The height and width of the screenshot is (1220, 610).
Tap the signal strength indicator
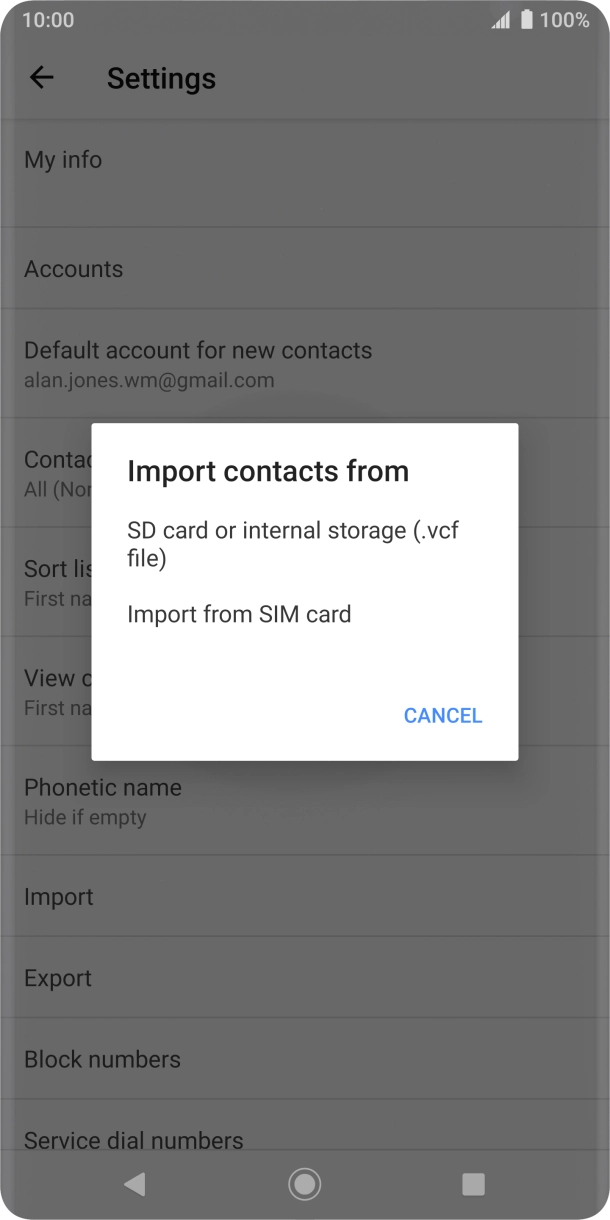[502, 19]
